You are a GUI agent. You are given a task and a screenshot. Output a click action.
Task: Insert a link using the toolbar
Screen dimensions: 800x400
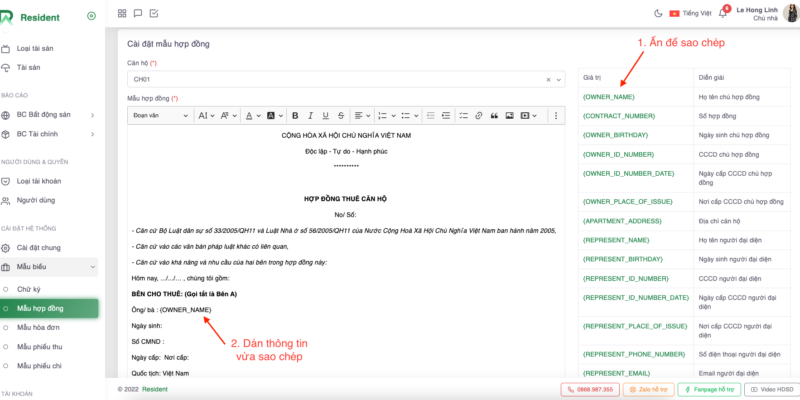478,116
